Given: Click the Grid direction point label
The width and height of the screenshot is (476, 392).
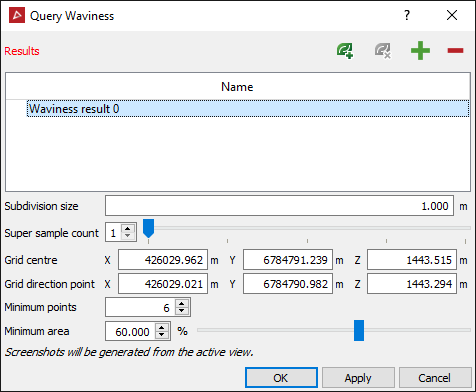Looking at the screenshot, I should 50,284.
